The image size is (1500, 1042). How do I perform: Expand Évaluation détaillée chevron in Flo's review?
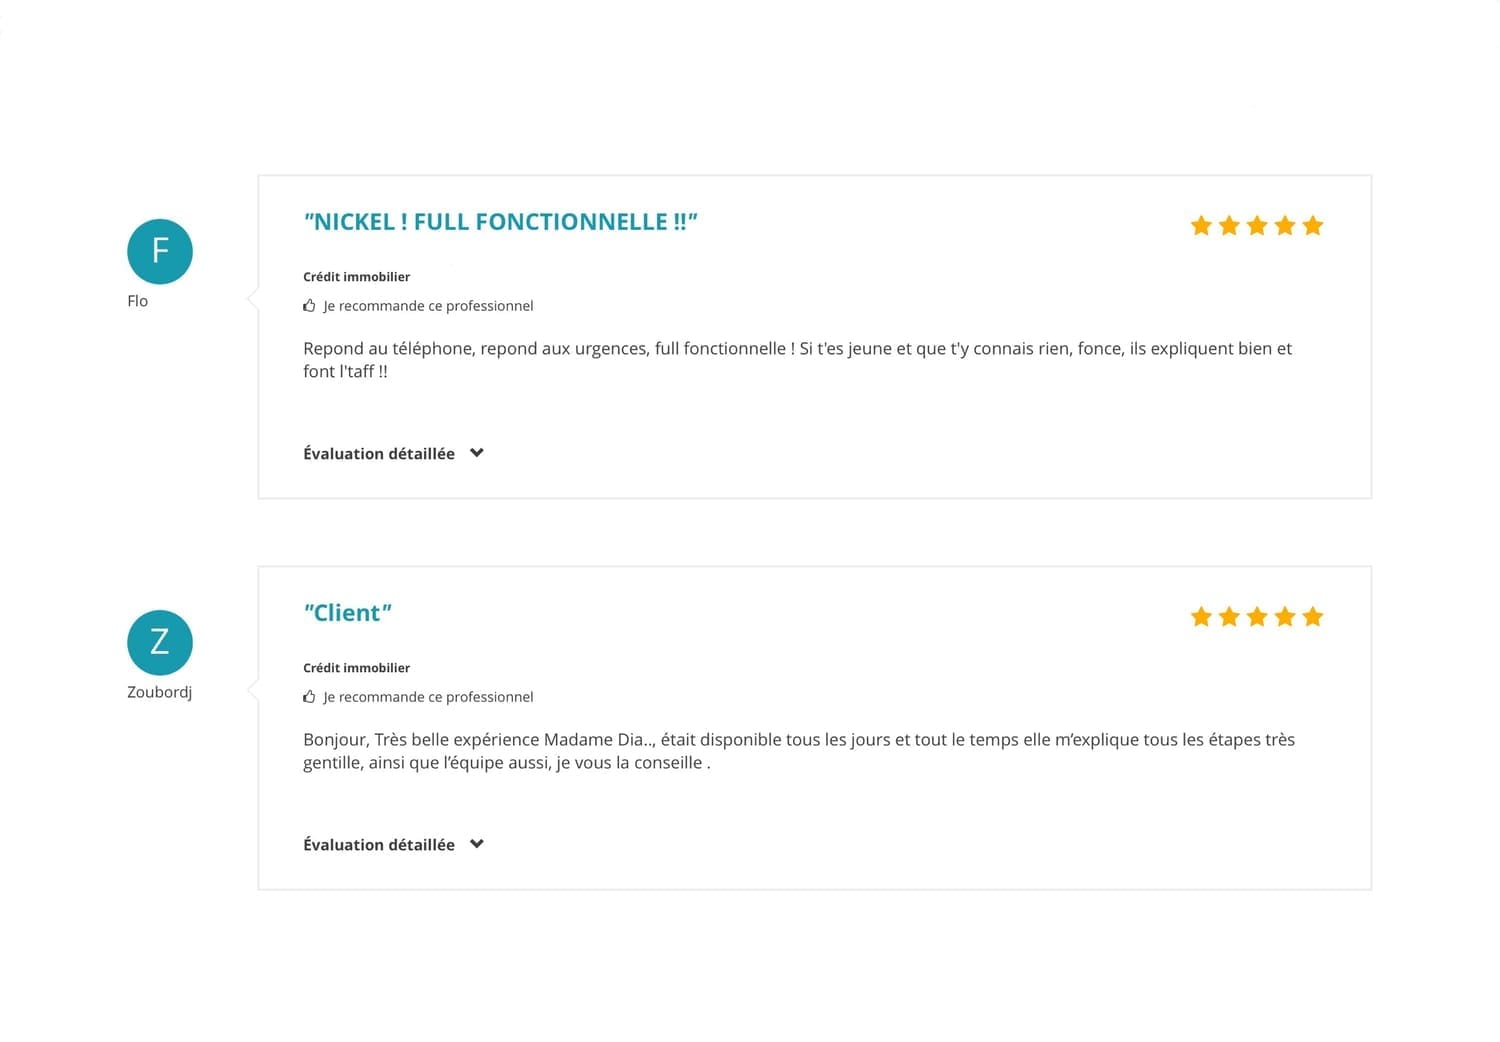click(477, 453)
